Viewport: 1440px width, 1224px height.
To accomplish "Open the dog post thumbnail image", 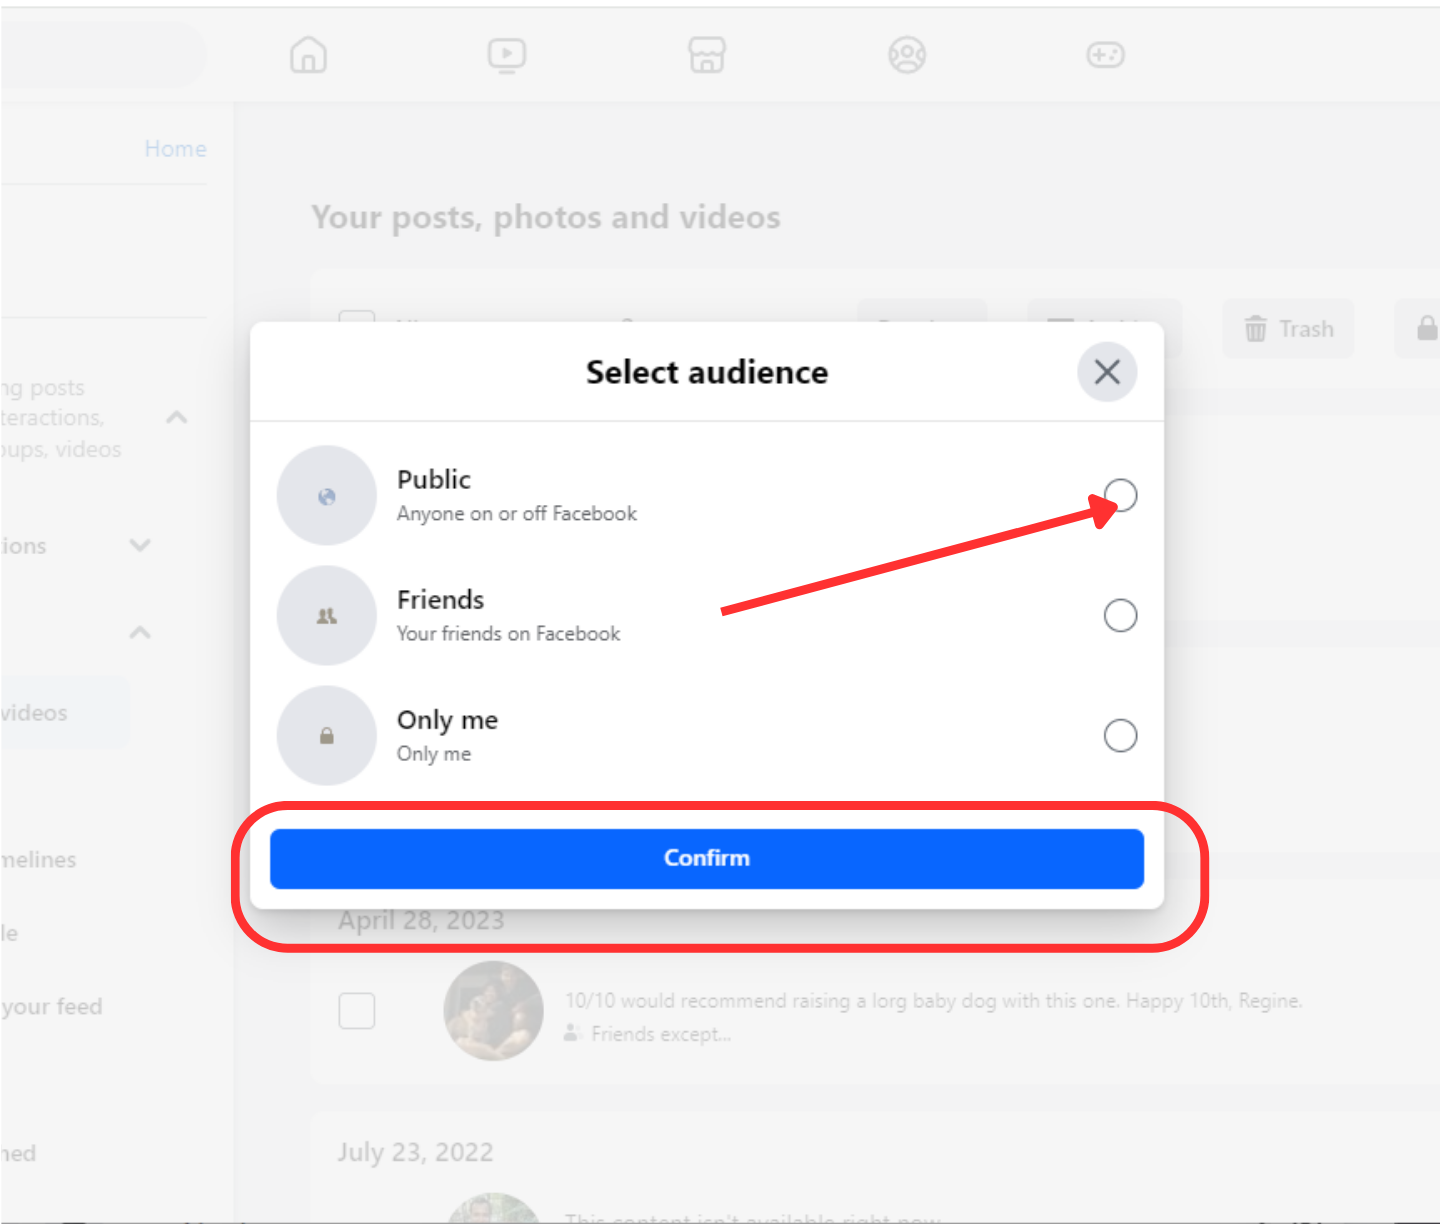I will [x=494, y=1011].
